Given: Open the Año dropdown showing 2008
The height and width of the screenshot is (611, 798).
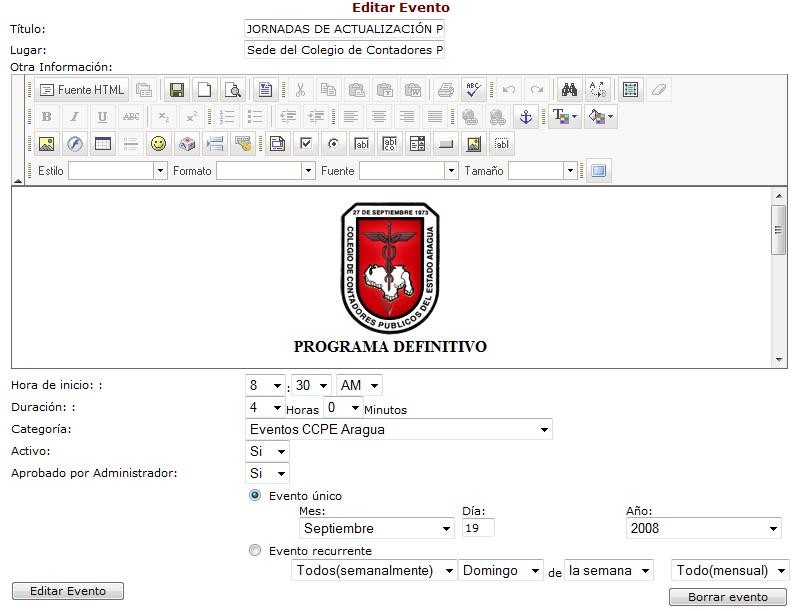Looking at the screenshot, I should [702, 528].
